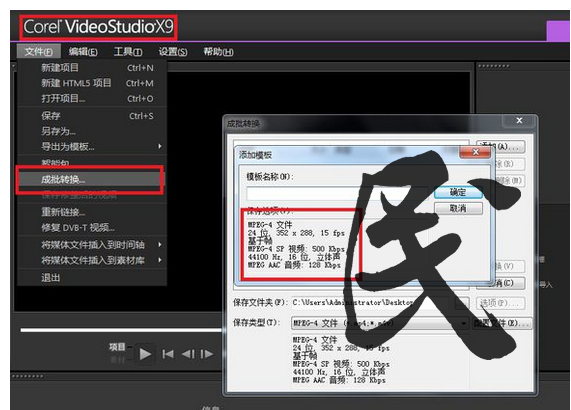Expand 将媒体文件插入到时间轴 submenu
Image resolution: width=571 pixels, height=410 pixels.
(92, 245)
